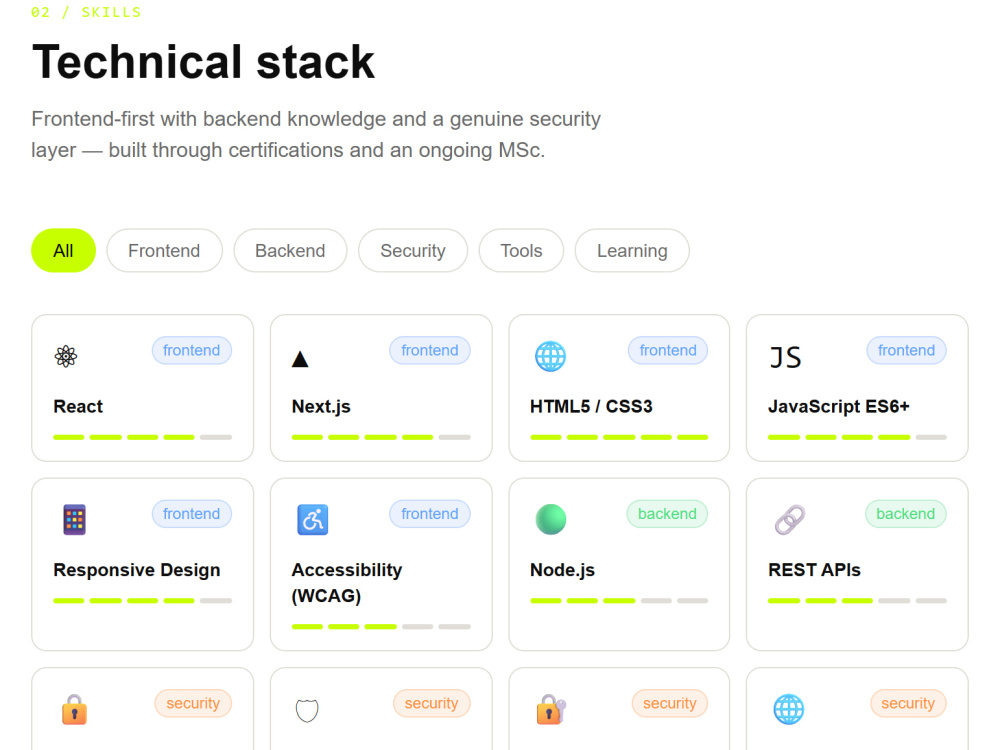
Task: Click the Next.js card title
Action: click(321, 406)
